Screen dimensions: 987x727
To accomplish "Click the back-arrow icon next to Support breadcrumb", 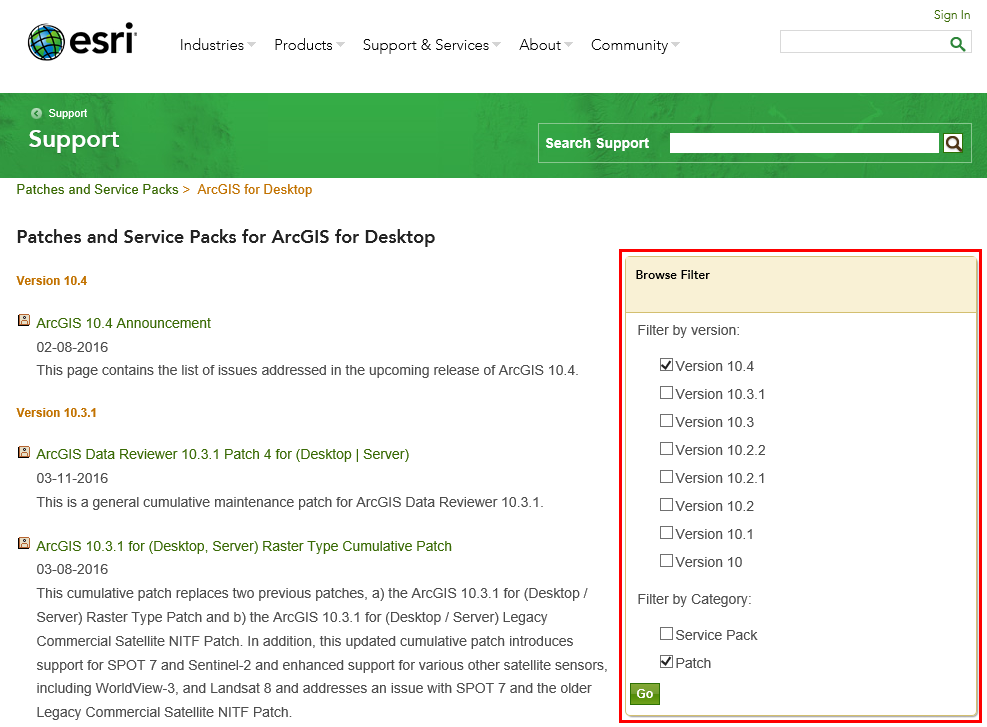I will [x=35, y=113].
